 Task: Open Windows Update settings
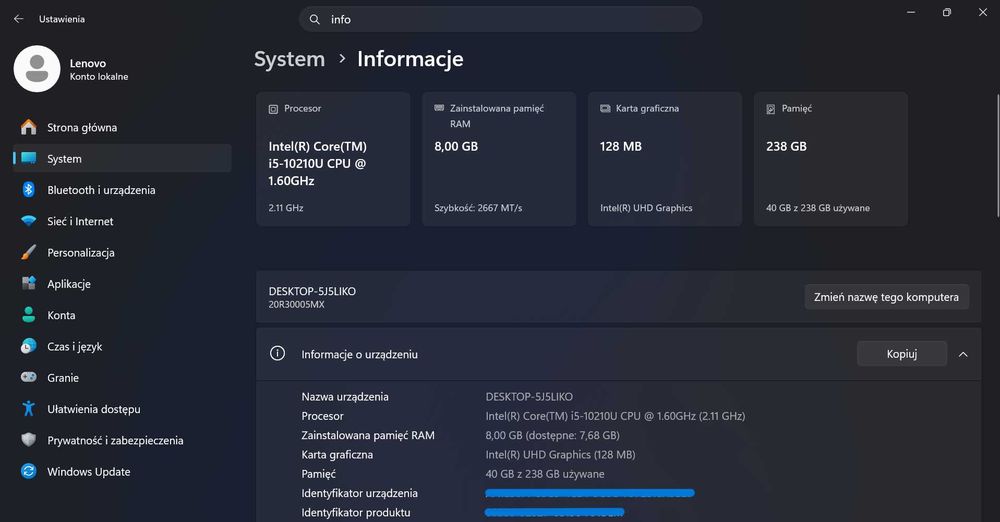pyautogui.click(x=122, y=471)
